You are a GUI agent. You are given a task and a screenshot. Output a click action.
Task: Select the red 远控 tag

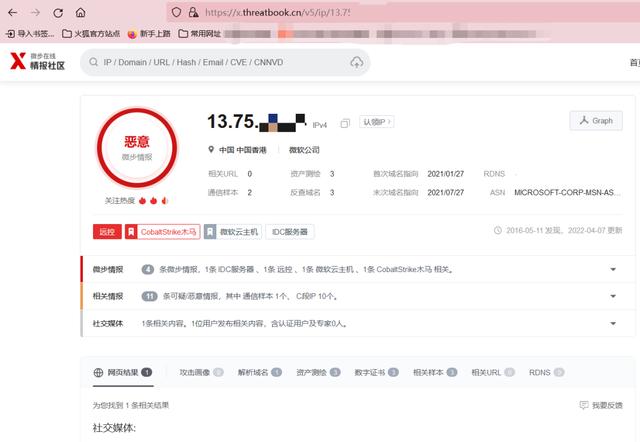pyautogui.click(x=107, y=232)
